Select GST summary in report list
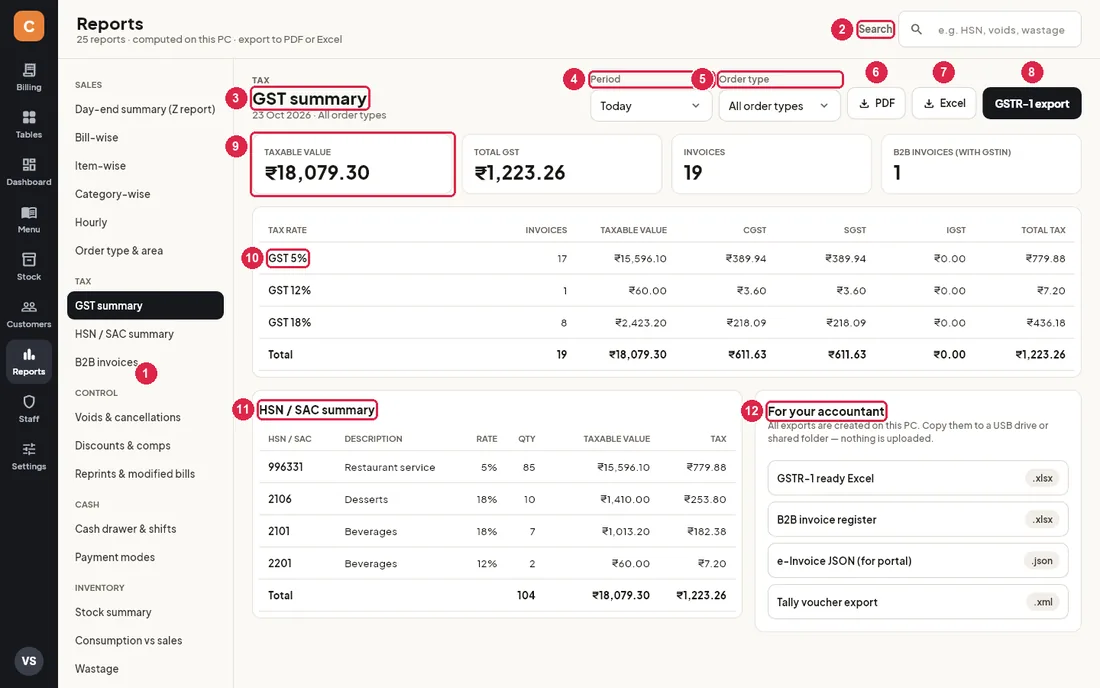1100x688 pixels. pyautogui.click(x=145, y=306)
